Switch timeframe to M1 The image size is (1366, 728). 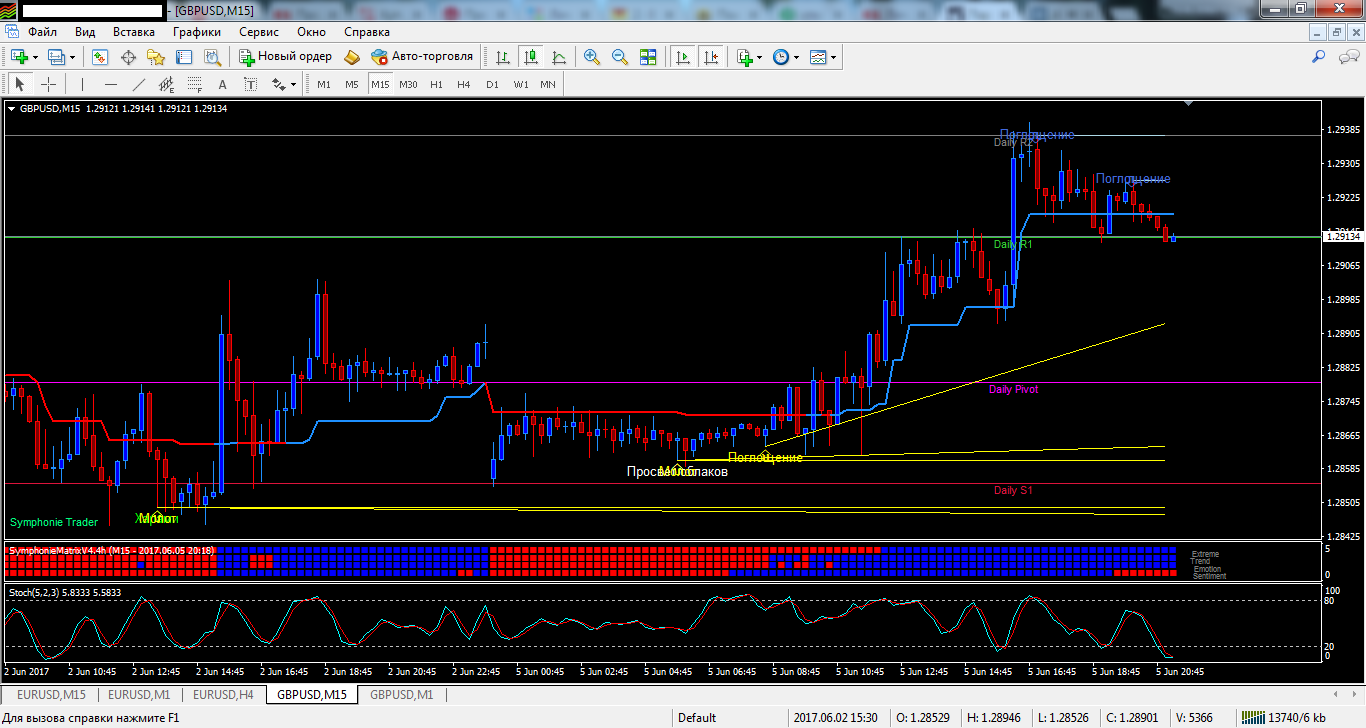pos(324,84)
